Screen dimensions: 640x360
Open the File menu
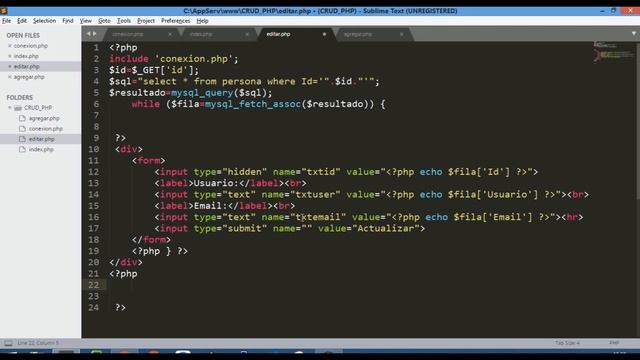[x=7, y=21]
